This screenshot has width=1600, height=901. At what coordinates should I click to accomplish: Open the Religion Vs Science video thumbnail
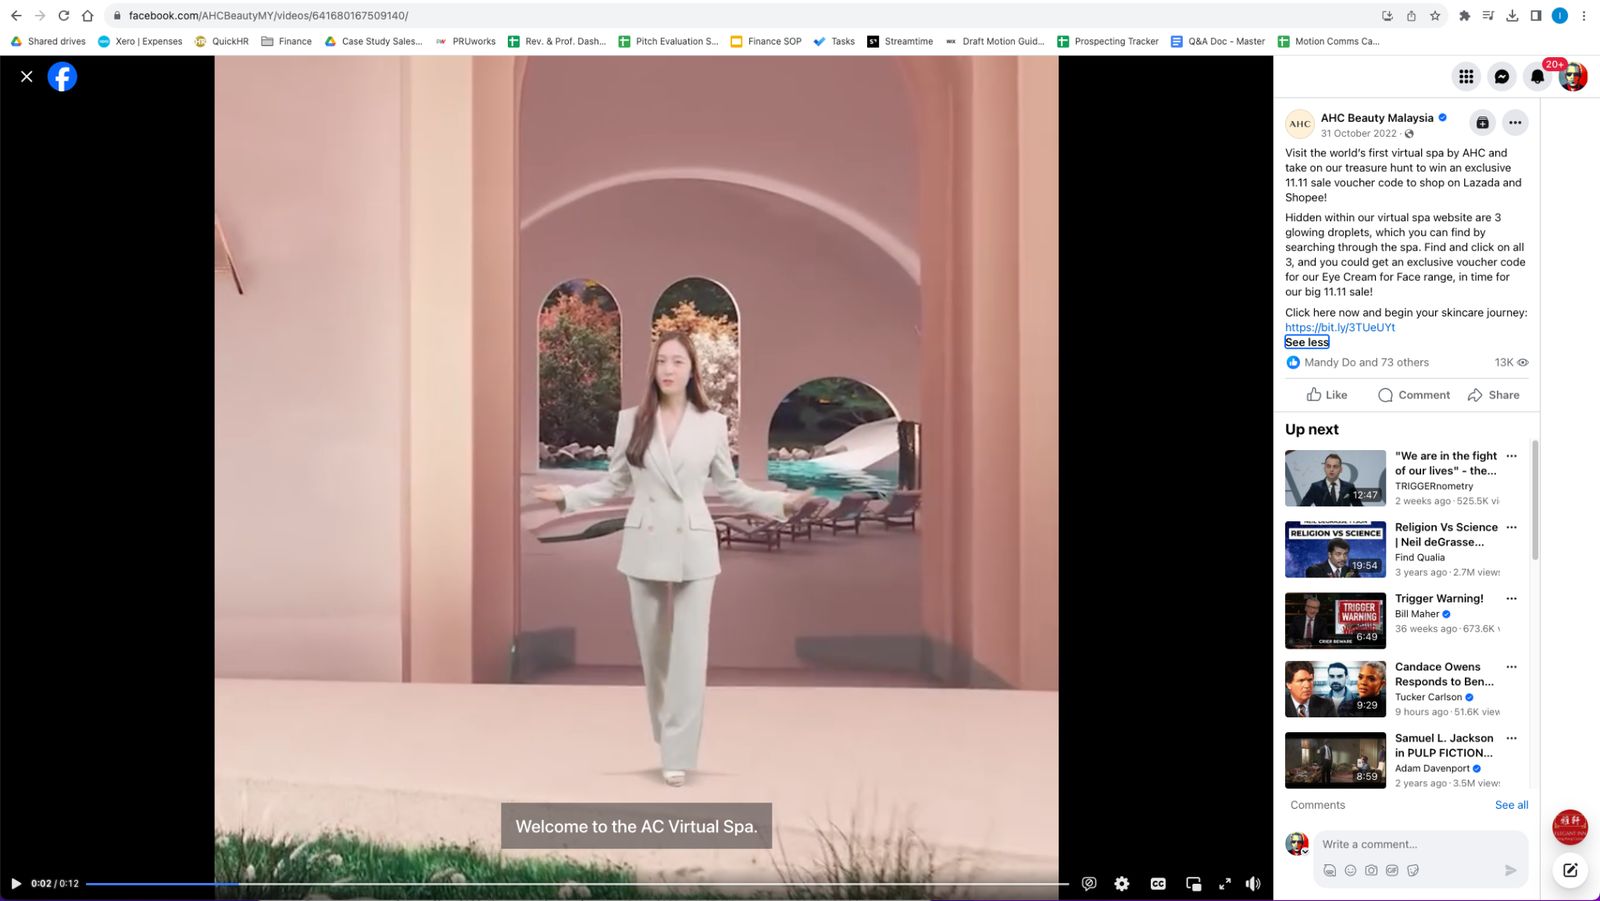[1335, 549]
